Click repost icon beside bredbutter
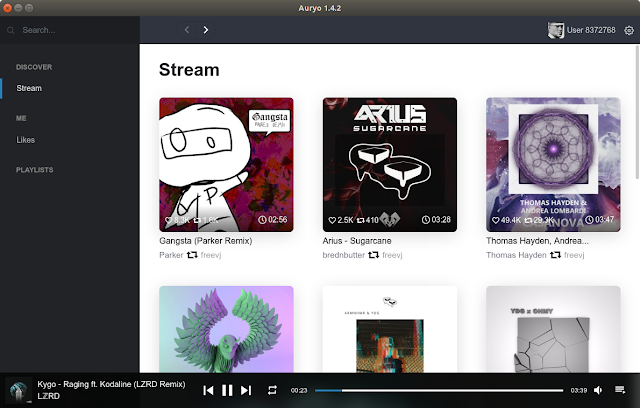Screen dimensions: 640x408 pos(373,255)
